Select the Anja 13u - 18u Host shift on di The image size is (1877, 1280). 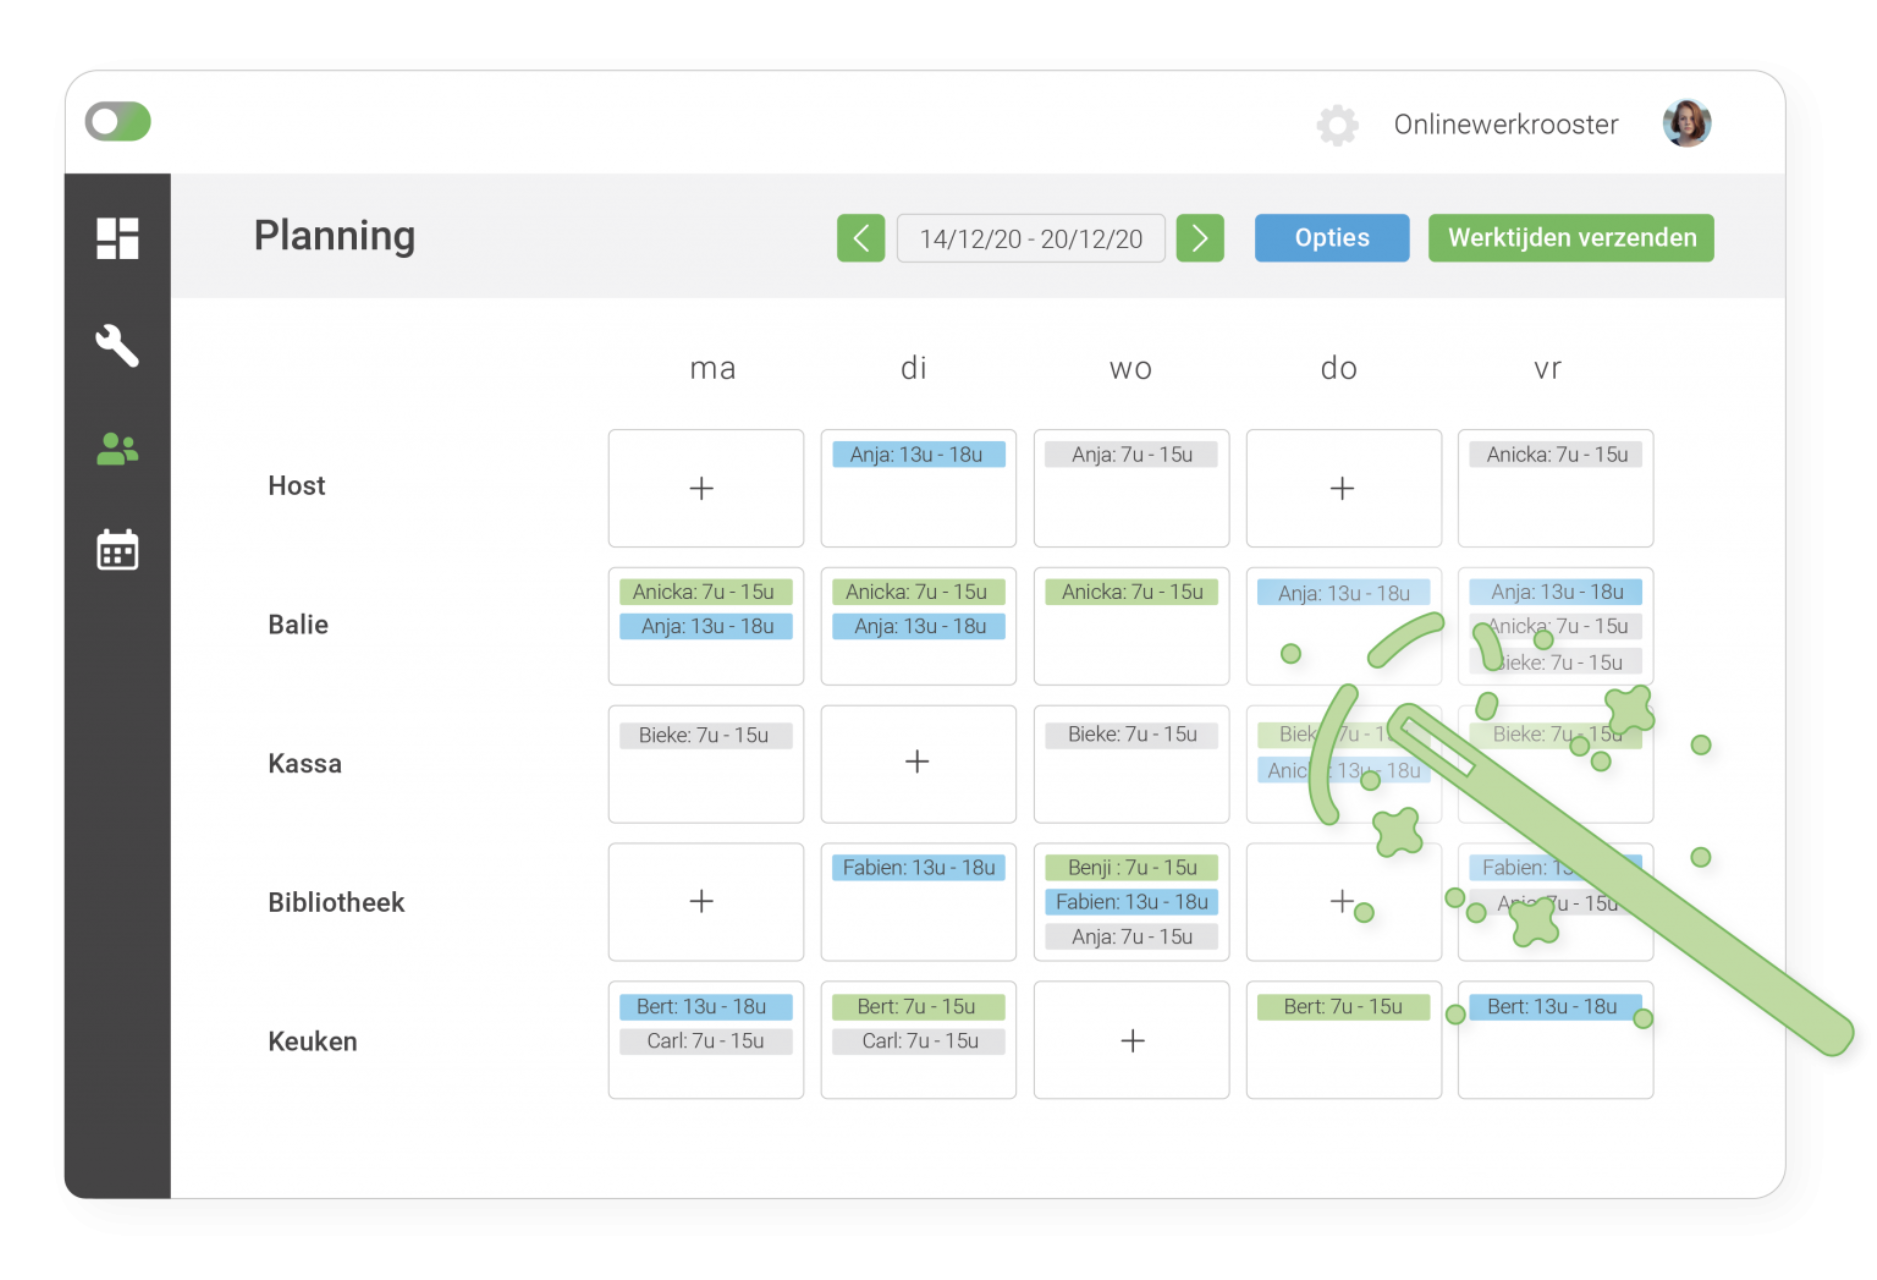pos(918,455)
